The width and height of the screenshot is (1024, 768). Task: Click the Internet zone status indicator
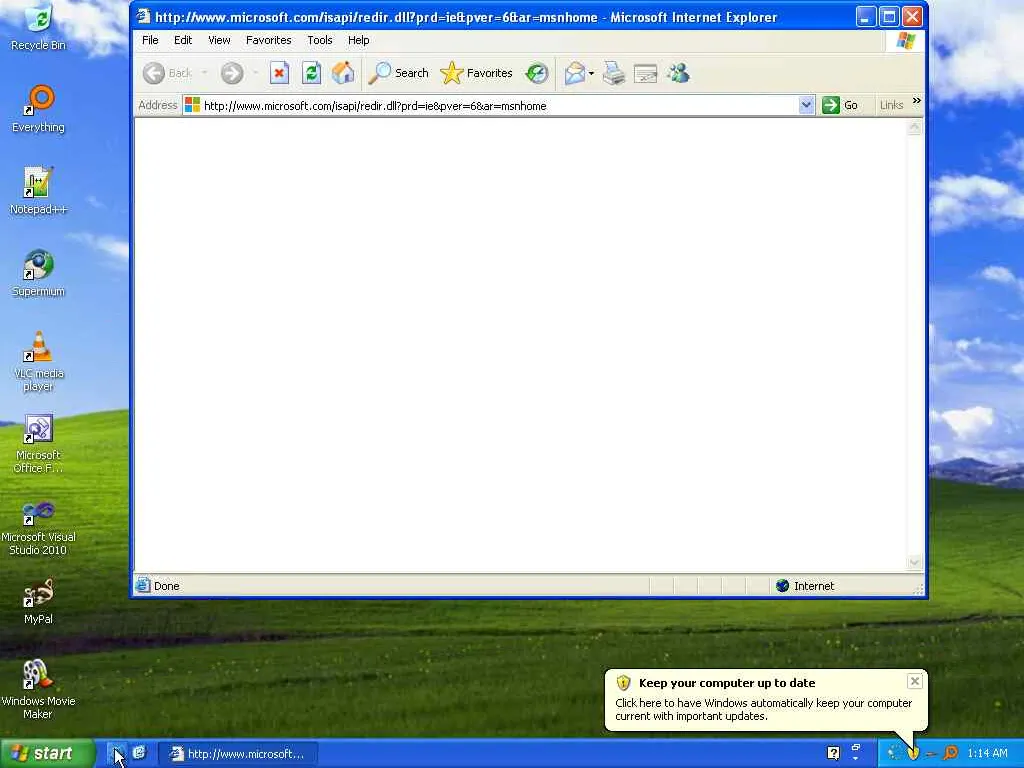click(805, 586)
